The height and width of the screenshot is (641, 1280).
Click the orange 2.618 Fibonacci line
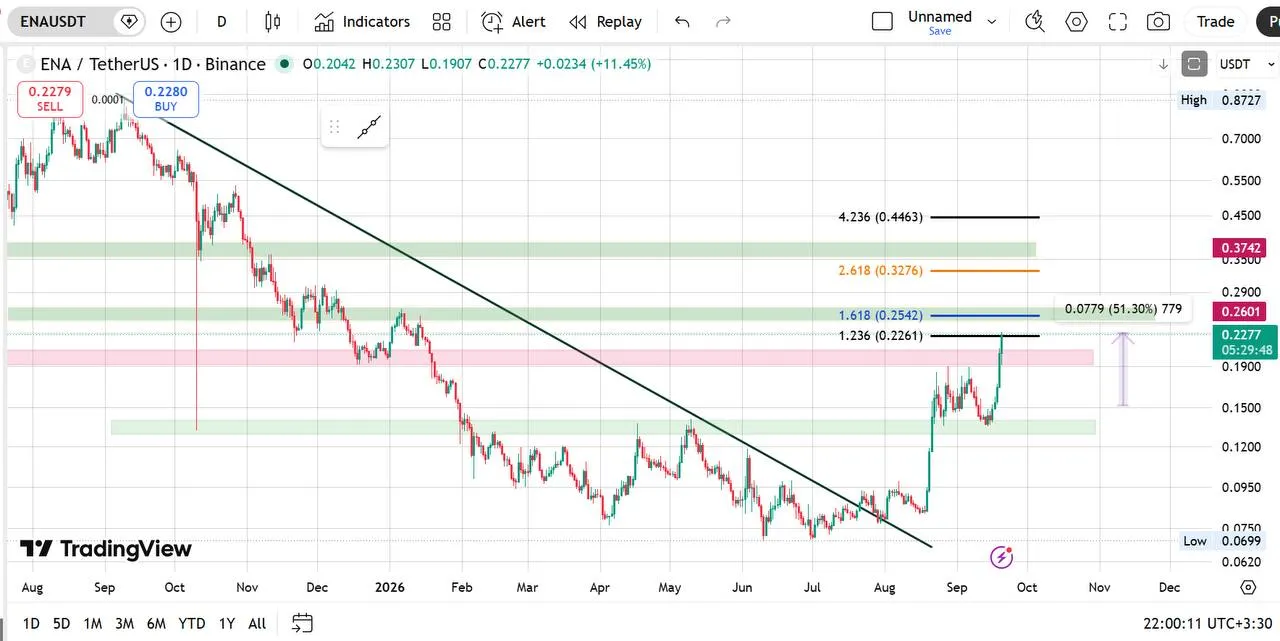point(984,271)
